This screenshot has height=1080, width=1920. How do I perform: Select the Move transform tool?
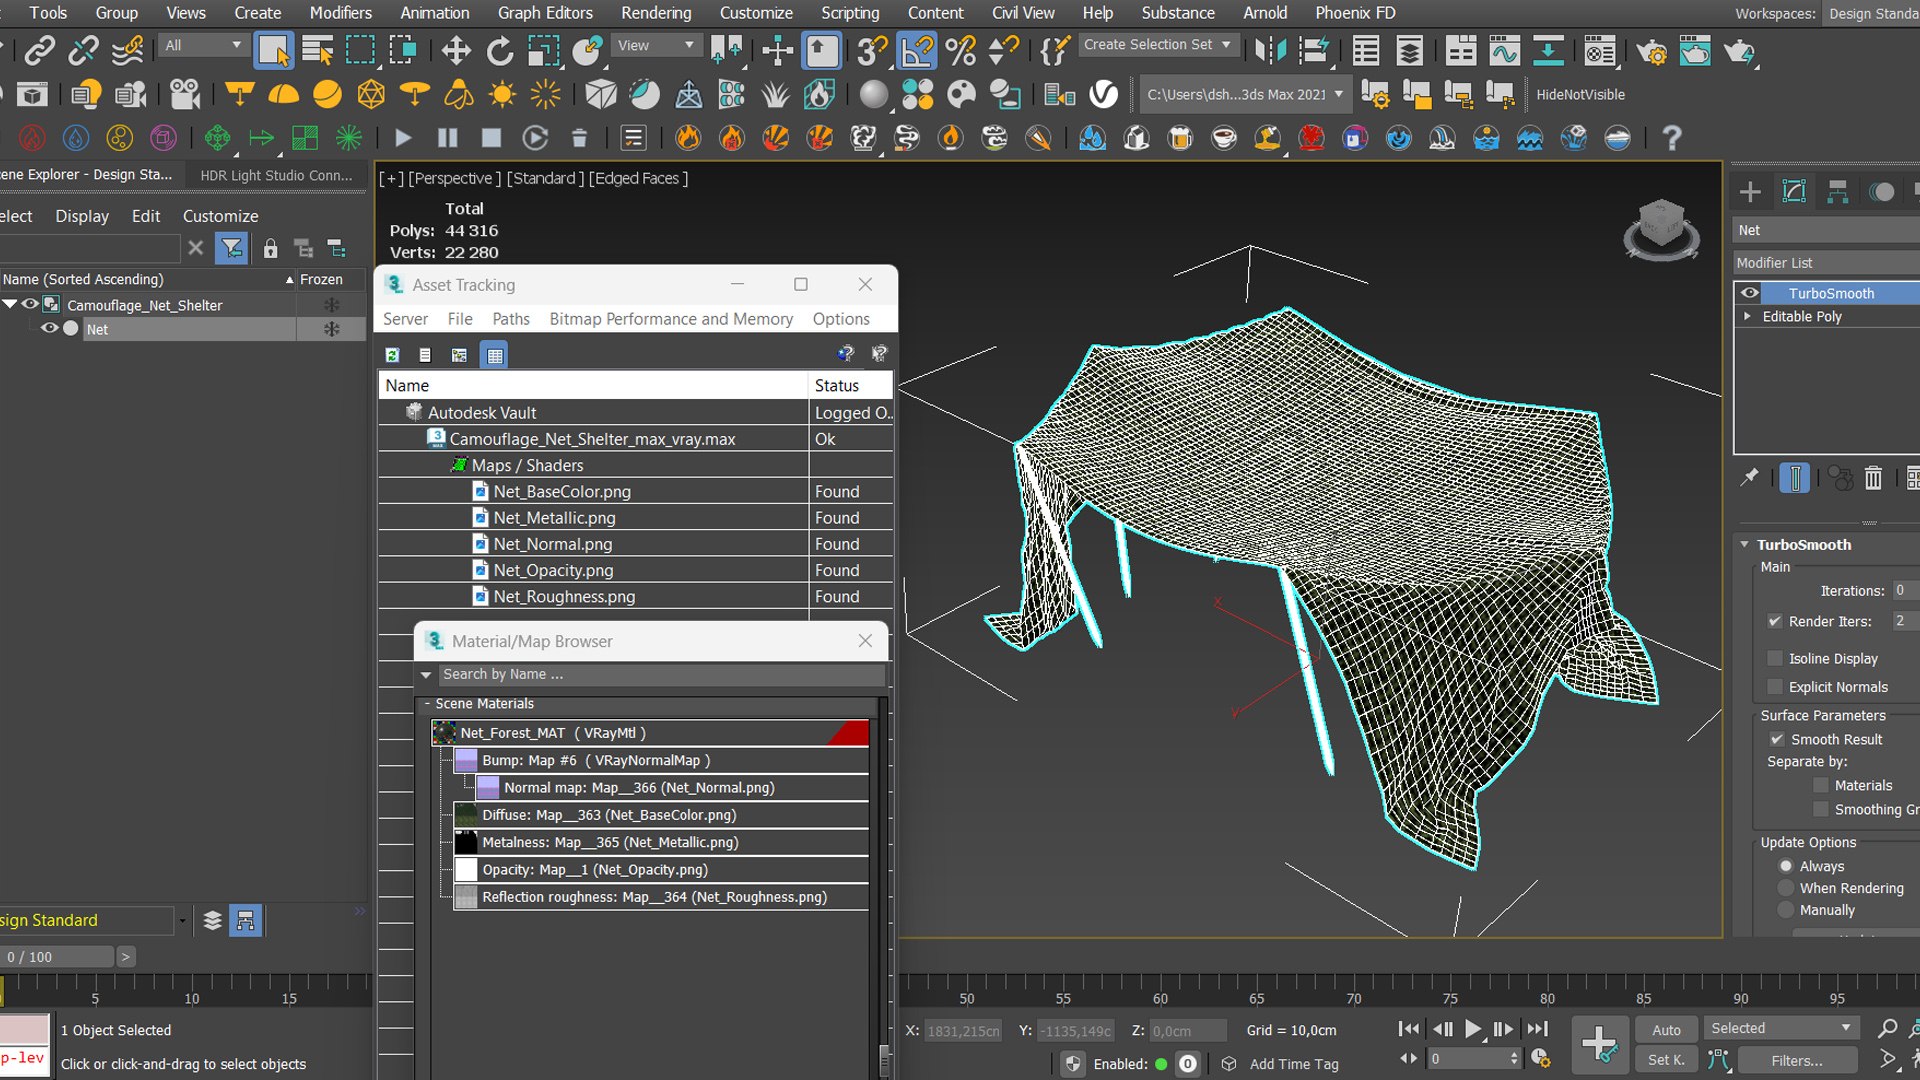pyautogui.click(x=456, y=50)
